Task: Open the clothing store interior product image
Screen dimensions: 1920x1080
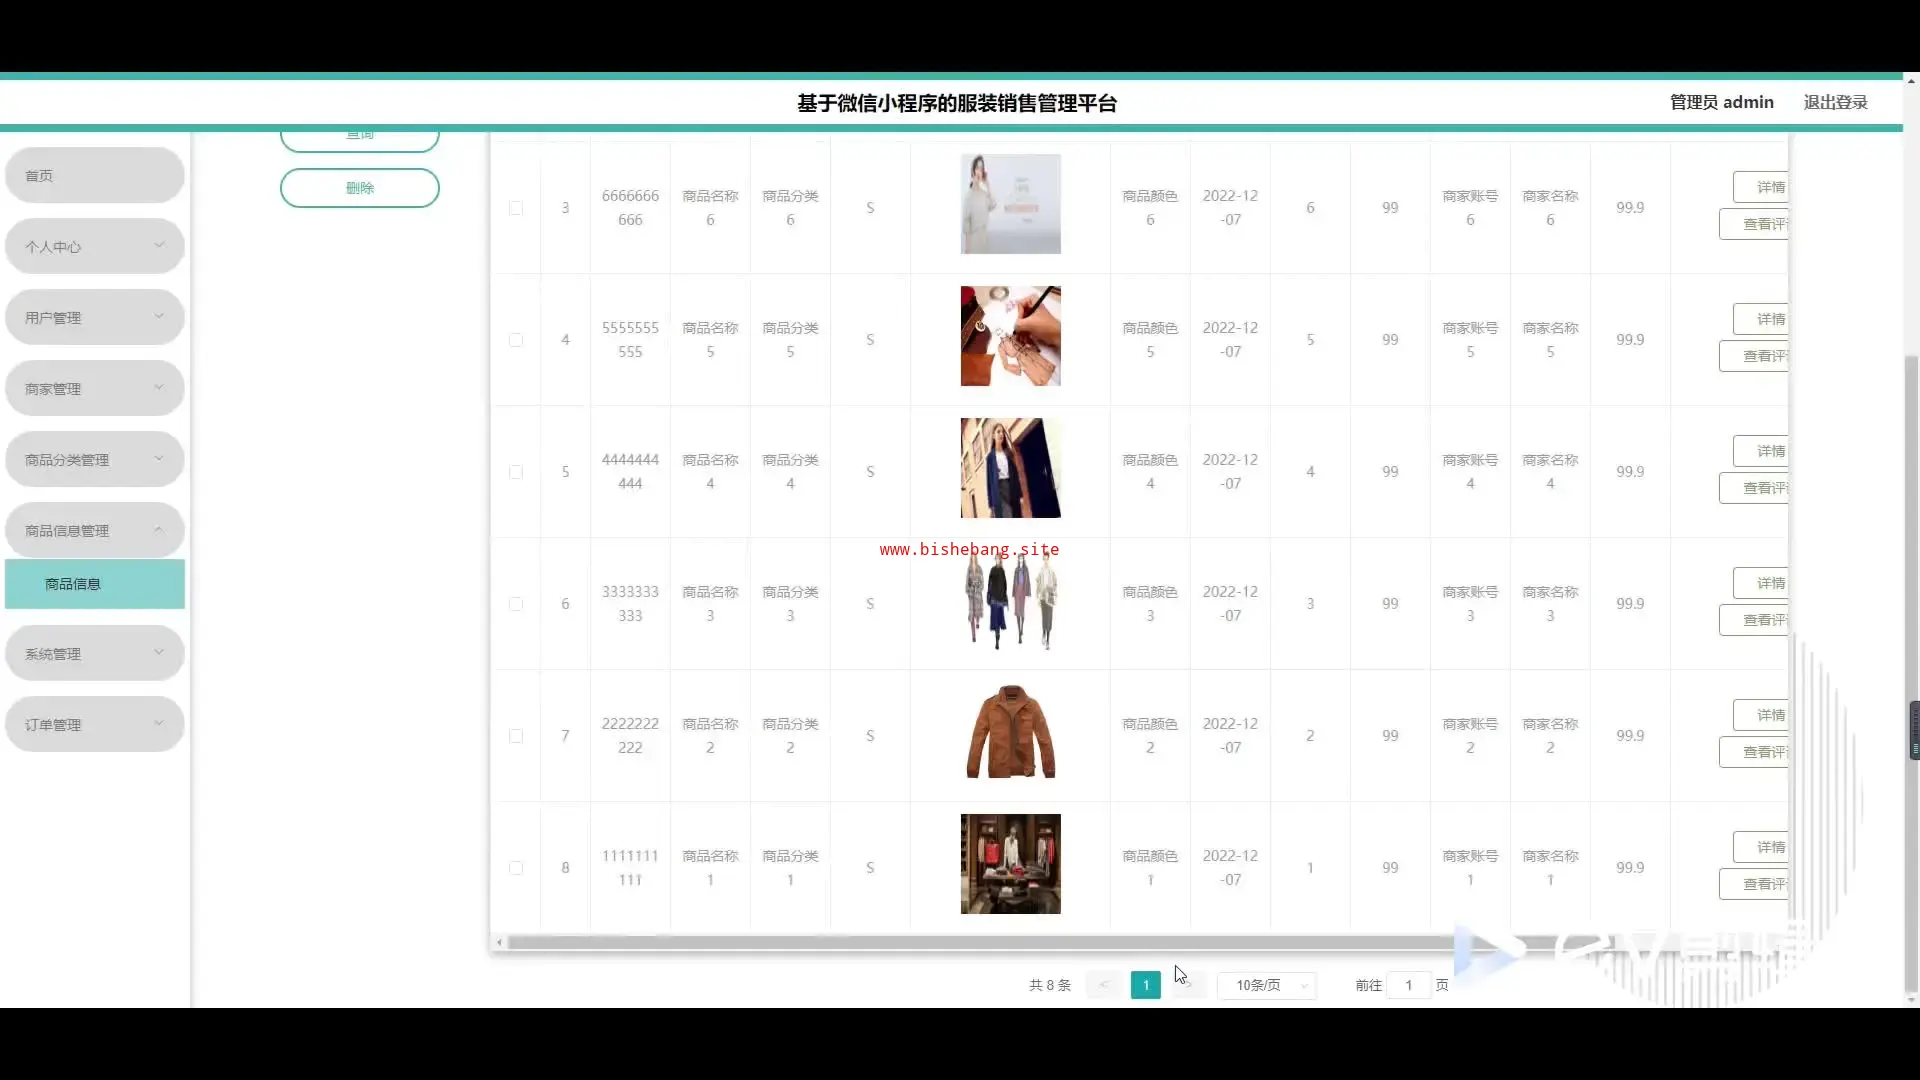Action: point(1010,864)
